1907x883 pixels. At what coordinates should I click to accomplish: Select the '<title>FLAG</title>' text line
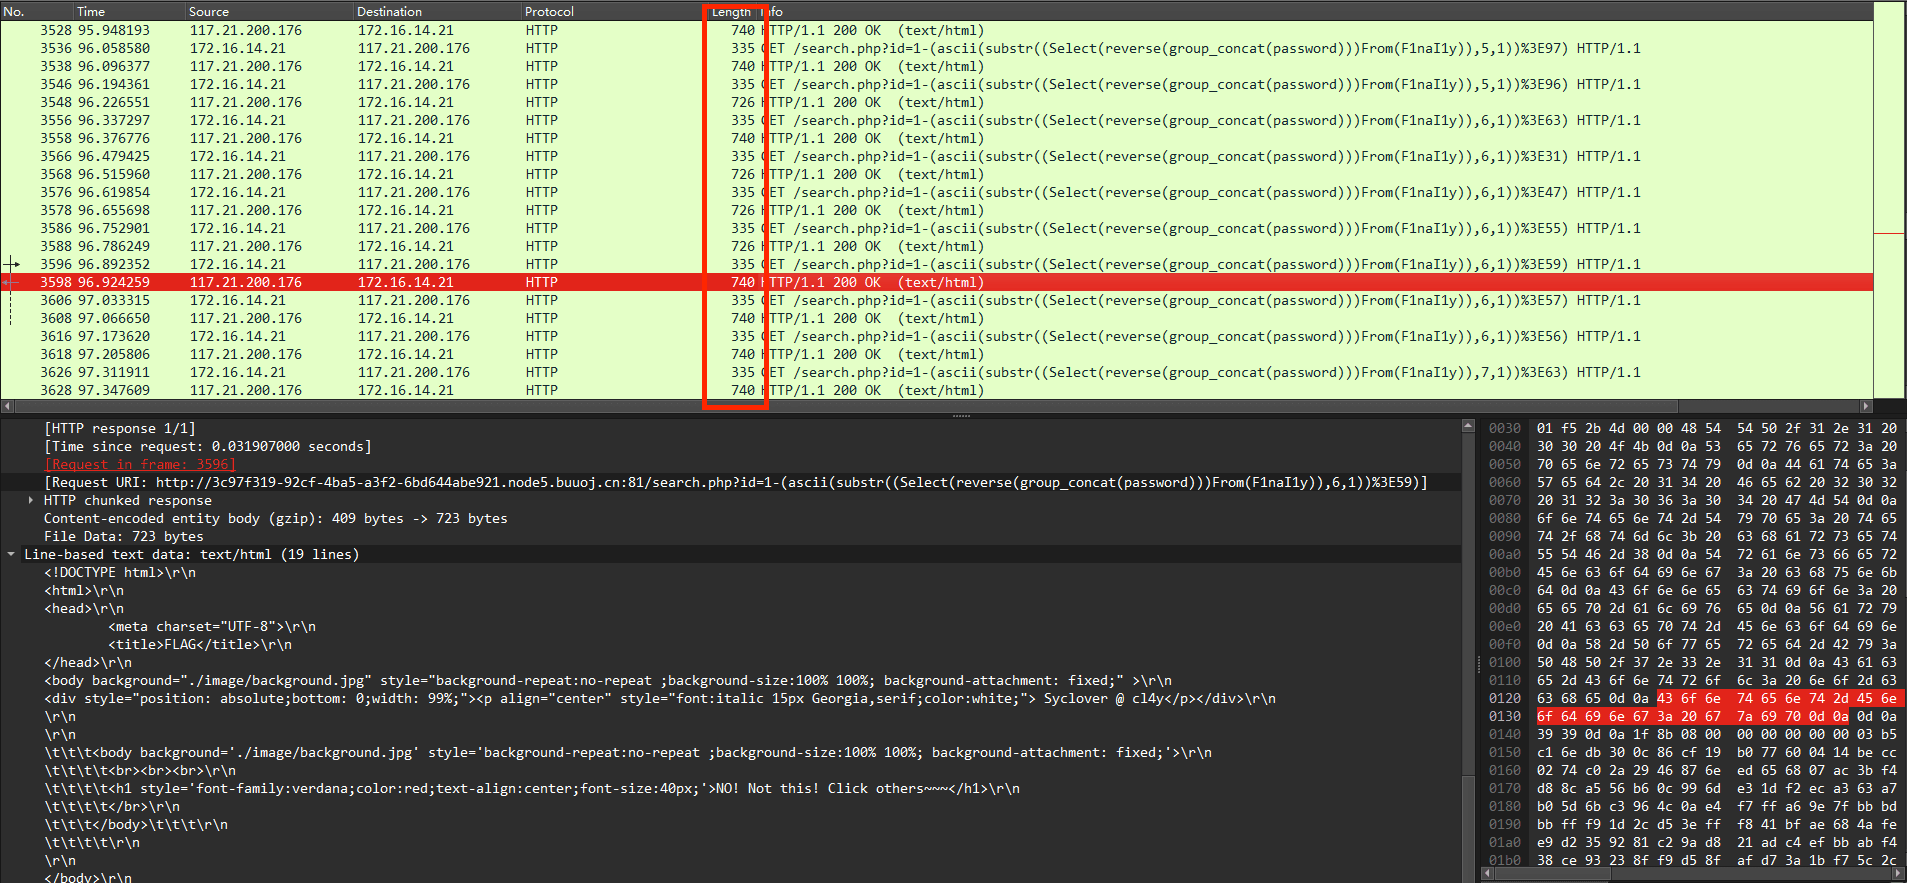(200, 644)
